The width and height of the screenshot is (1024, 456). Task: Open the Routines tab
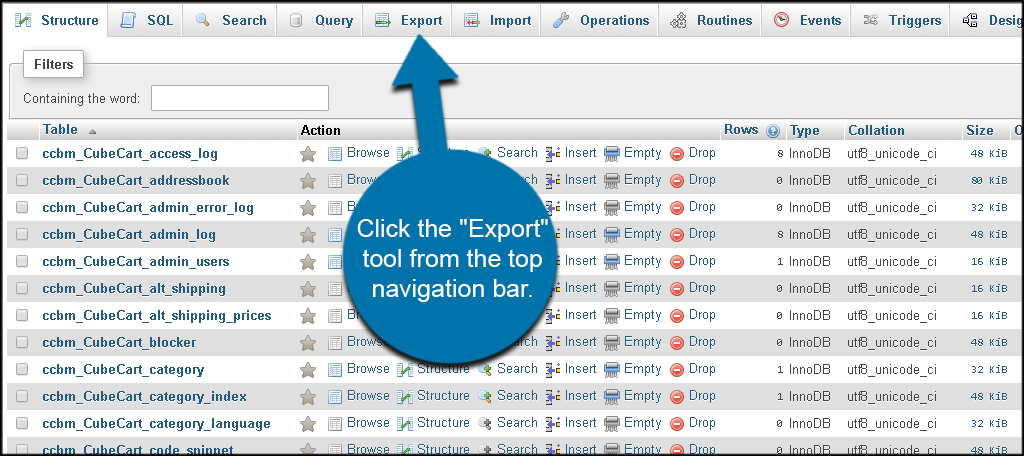(x=711, y=20)
